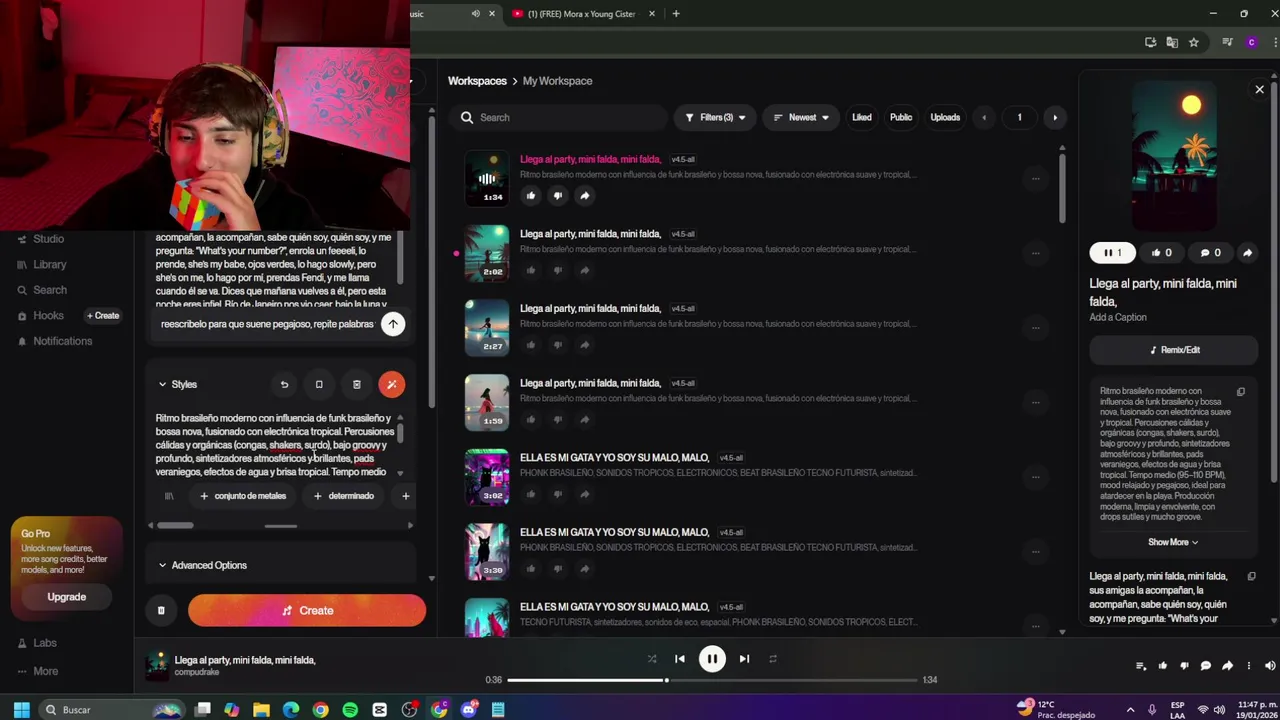Screen dimensions: 1280x720
Task: Expand Show More in details panel
Action: click(x=1173, y=542)
